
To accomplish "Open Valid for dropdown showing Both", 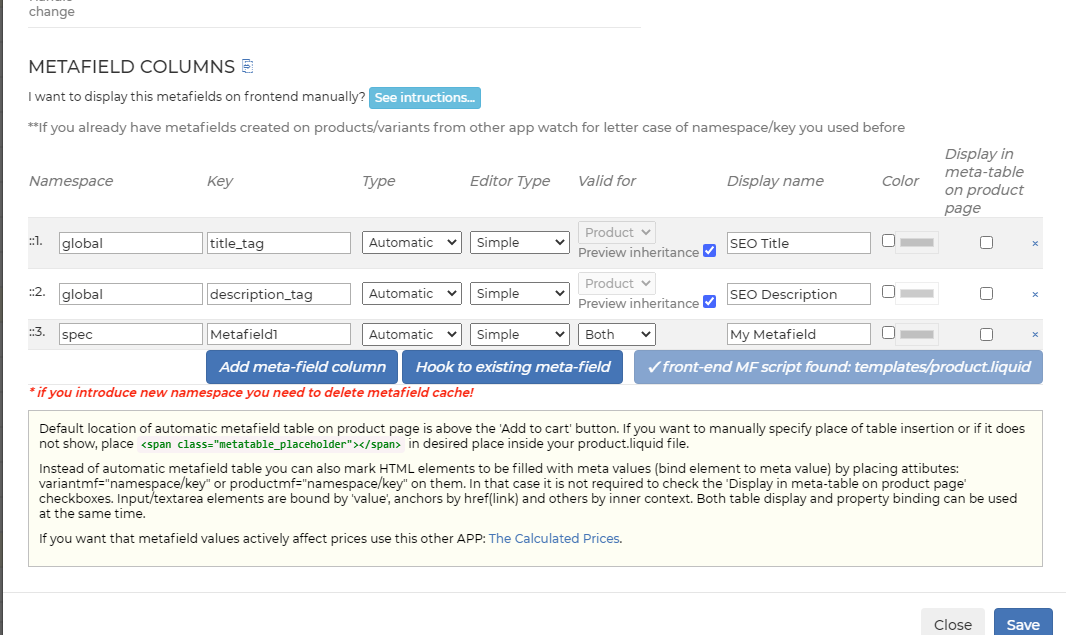I will click(616, 334).
